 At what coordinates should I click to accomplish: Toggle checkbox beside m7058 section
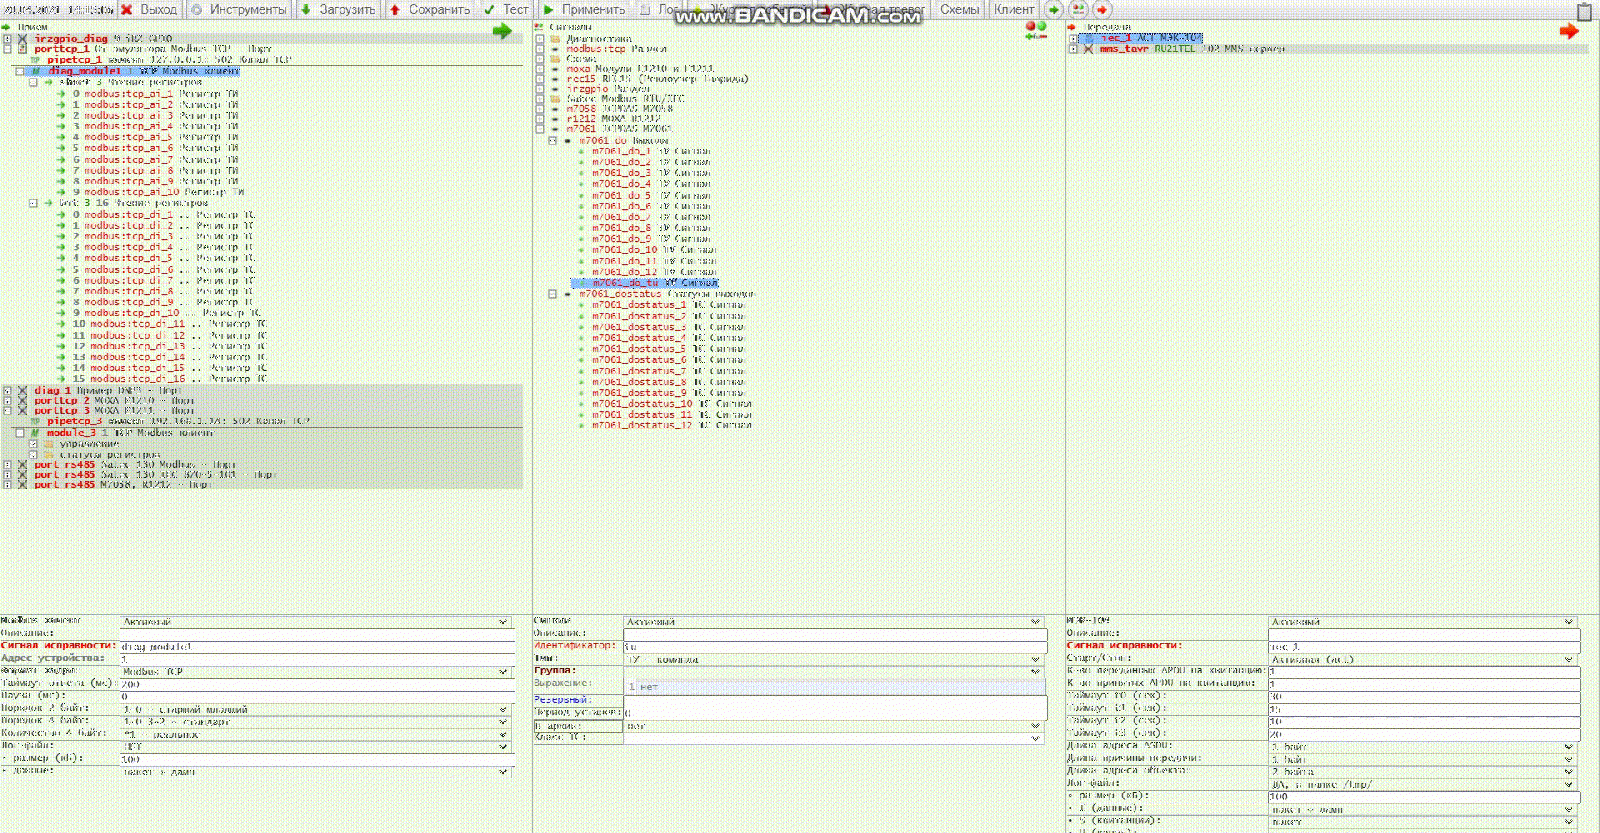tap(540, 108)
